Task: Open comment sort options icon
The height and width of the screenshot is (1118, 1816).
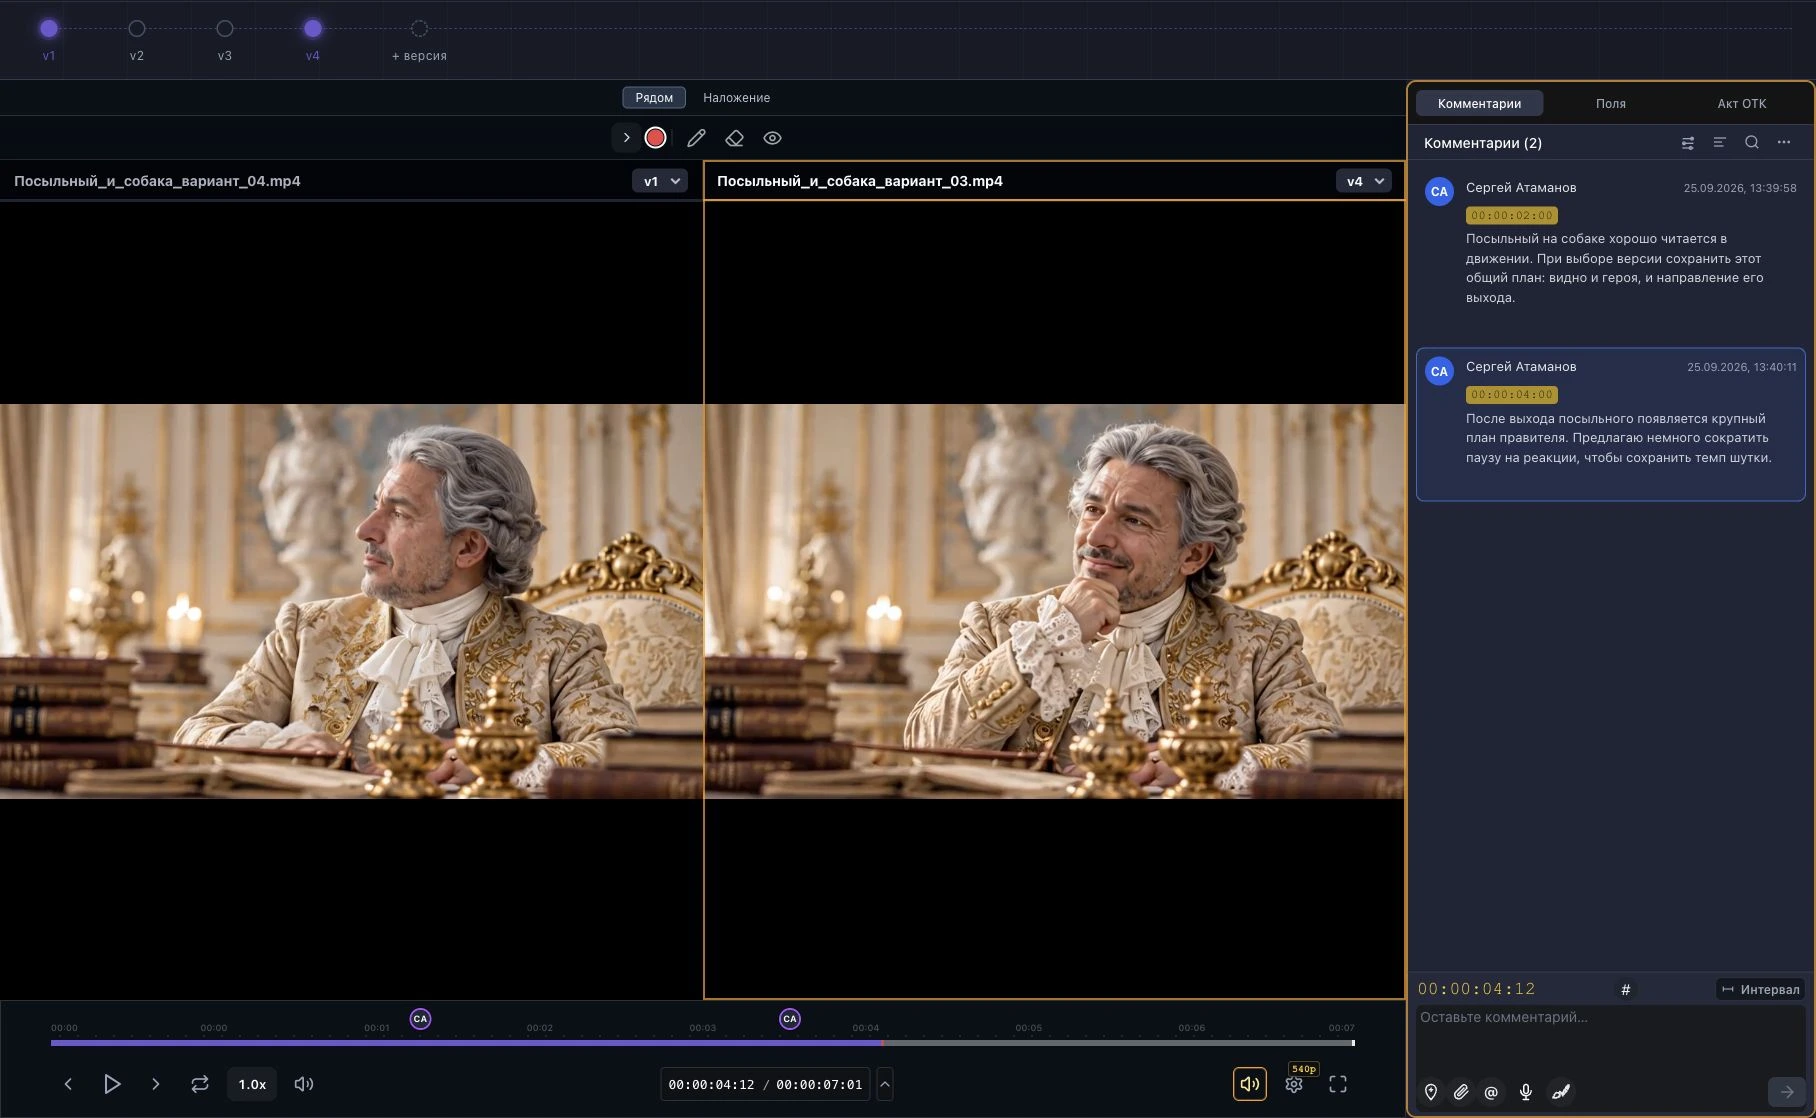Action: coord(1720,143)
